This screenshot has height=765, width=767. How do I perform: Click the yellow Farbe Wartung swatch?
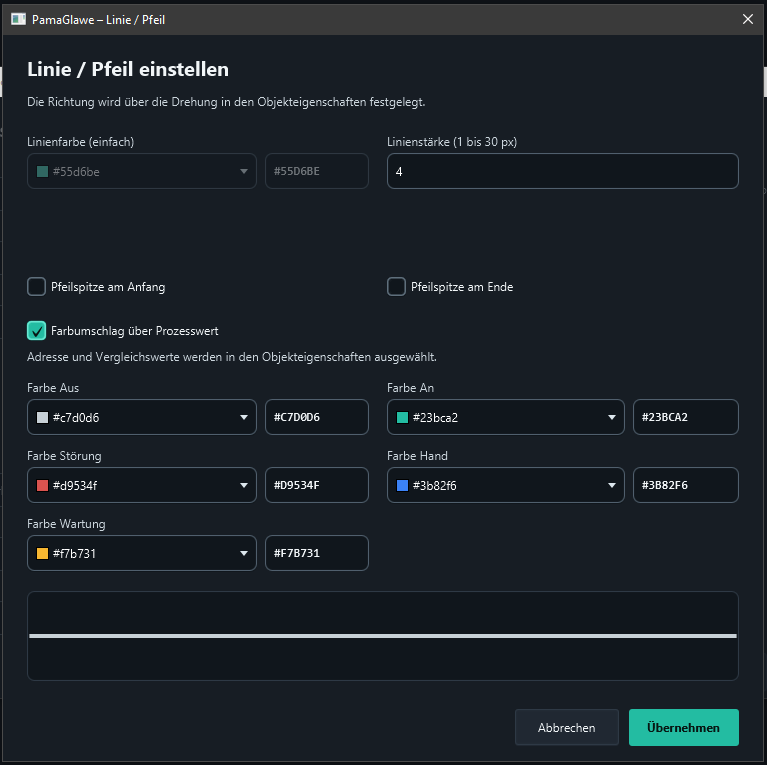[43, 553]
